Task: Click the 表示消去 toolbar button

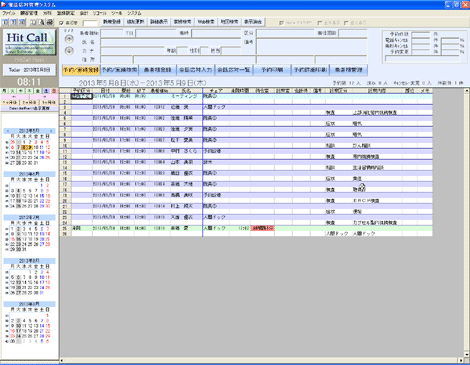Action: pyautogui.click(x=253, y=22)
